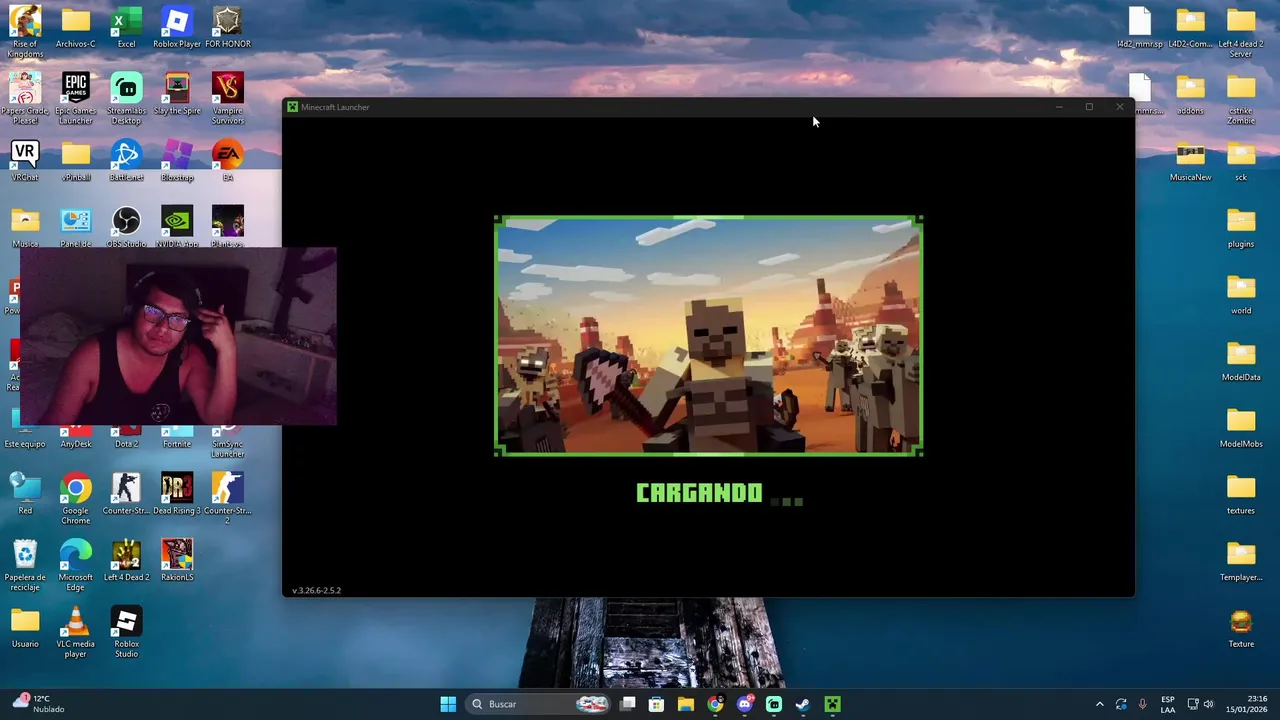
Task: Click the launcher version text v.3.26.6-2.5.2
Action: 317,590
